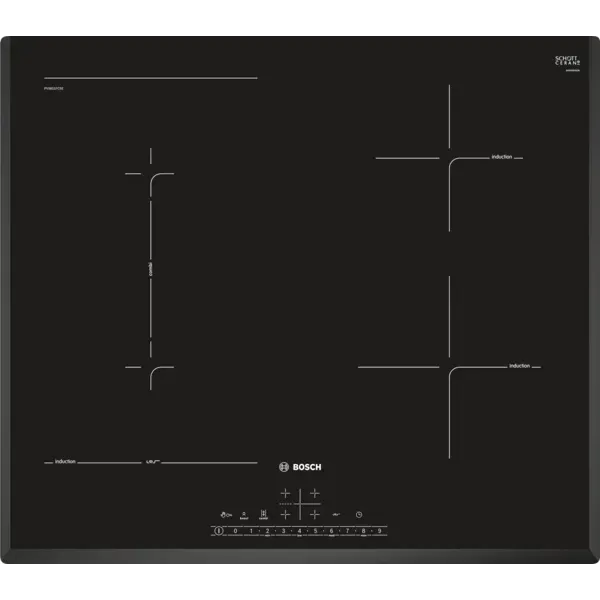Set power level to 0 on slider
The height and width of the screenshot is (600, 600).
coord(235,531)
